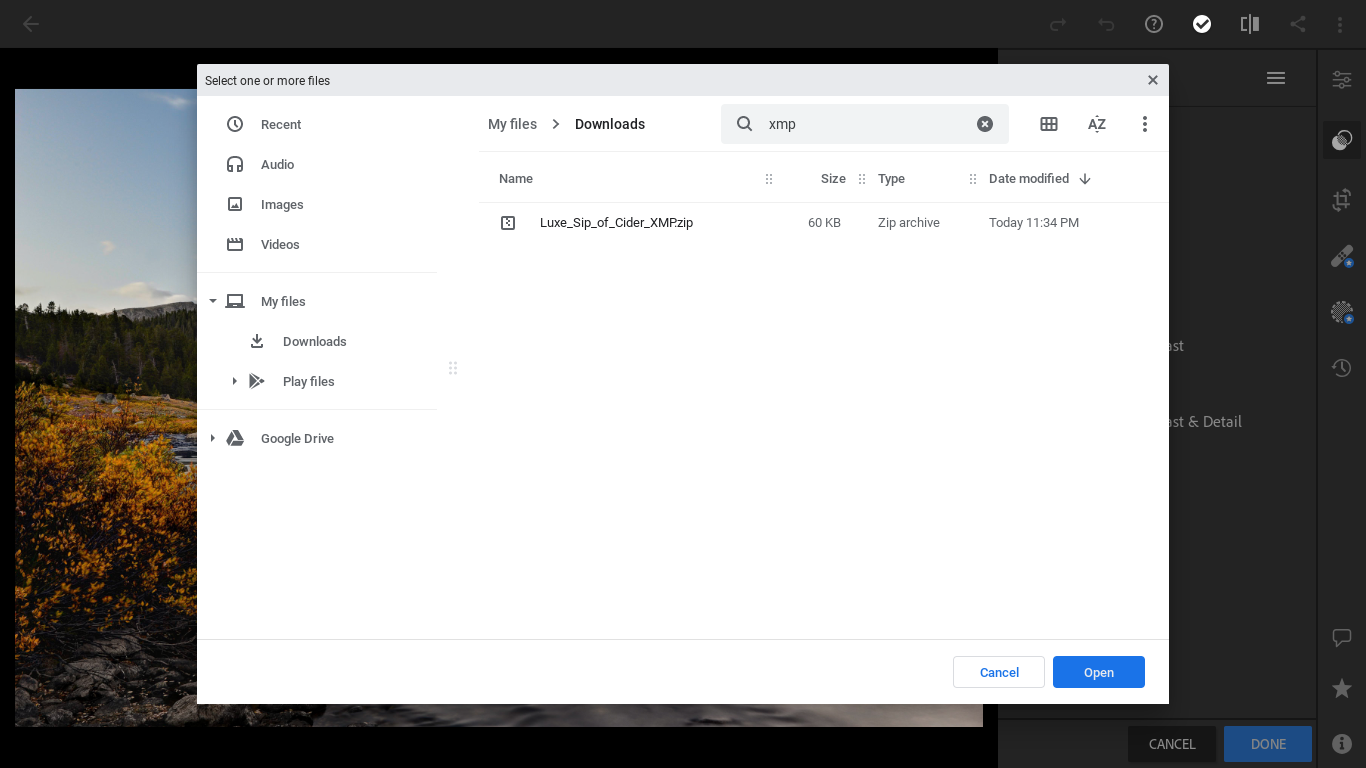Select the healing brush tool
Image resolution: width=1366 pixels, height=768 pixels.
1341,257
